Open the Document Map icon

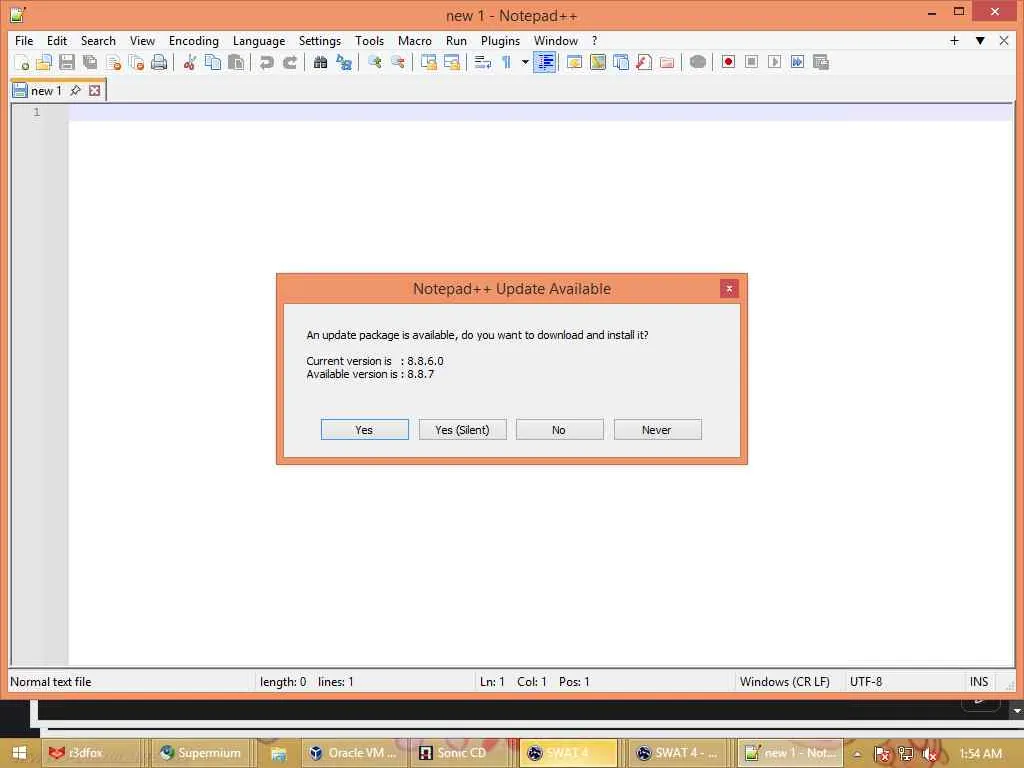pyautogui.click(x=598, y=62)
